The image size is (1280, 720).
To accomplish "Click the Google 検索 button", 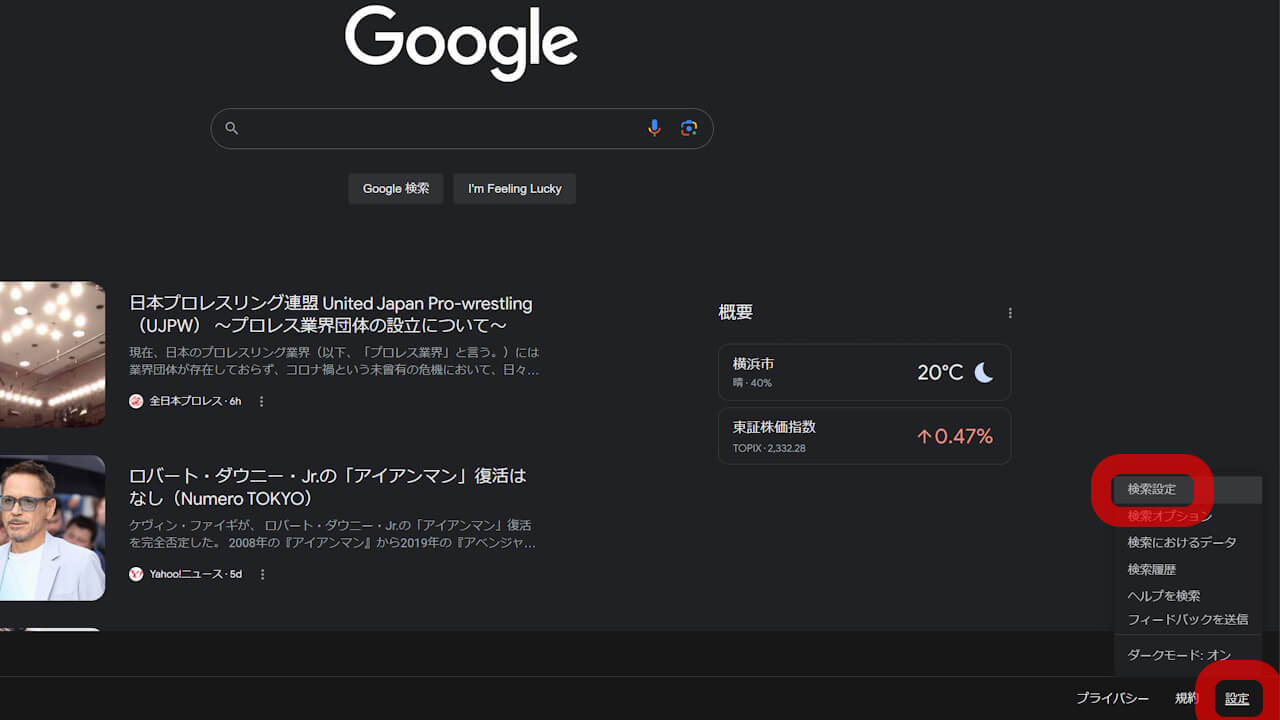I will coord(395,188).
